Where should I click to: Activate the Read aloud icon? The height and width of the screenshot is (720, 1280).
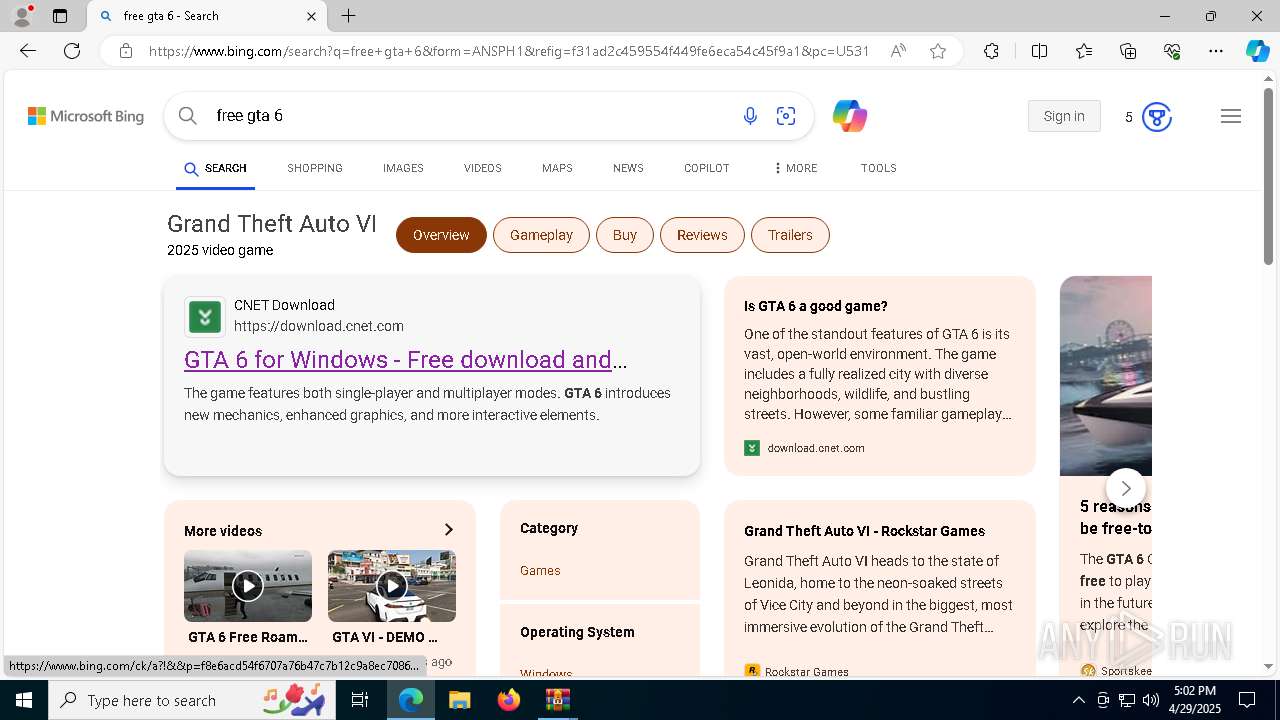click(898, 51)
